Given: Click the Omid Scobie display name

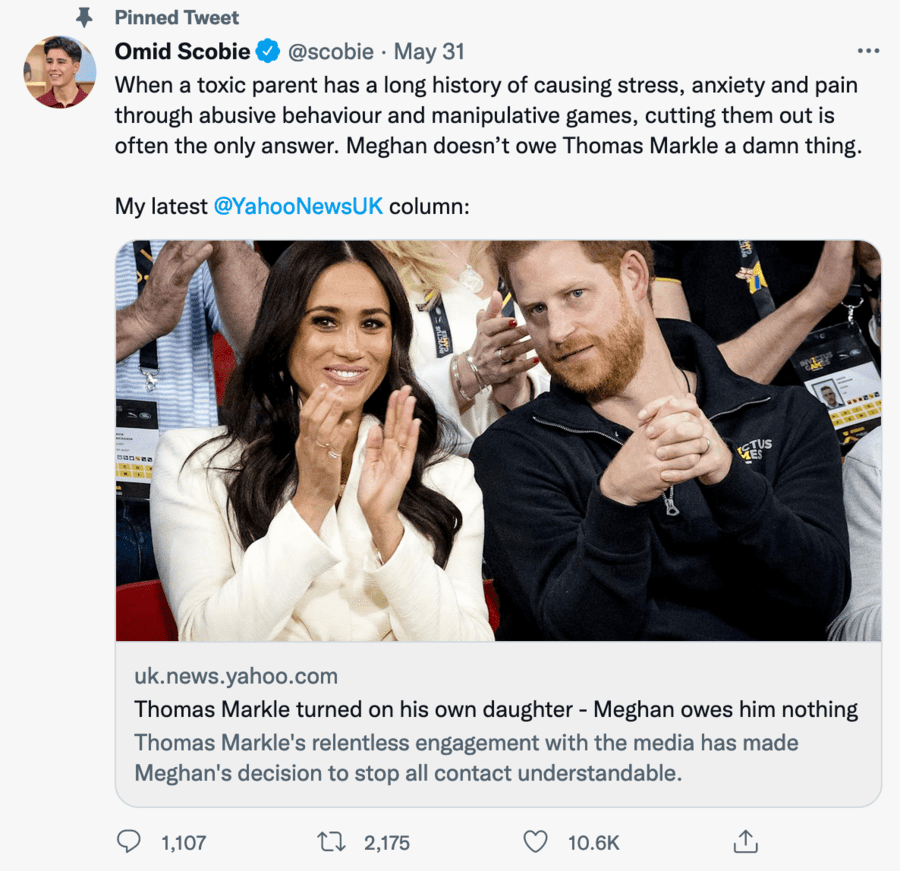Looking at the screenshot, I should pyautogui.click(x=183, y=51).
